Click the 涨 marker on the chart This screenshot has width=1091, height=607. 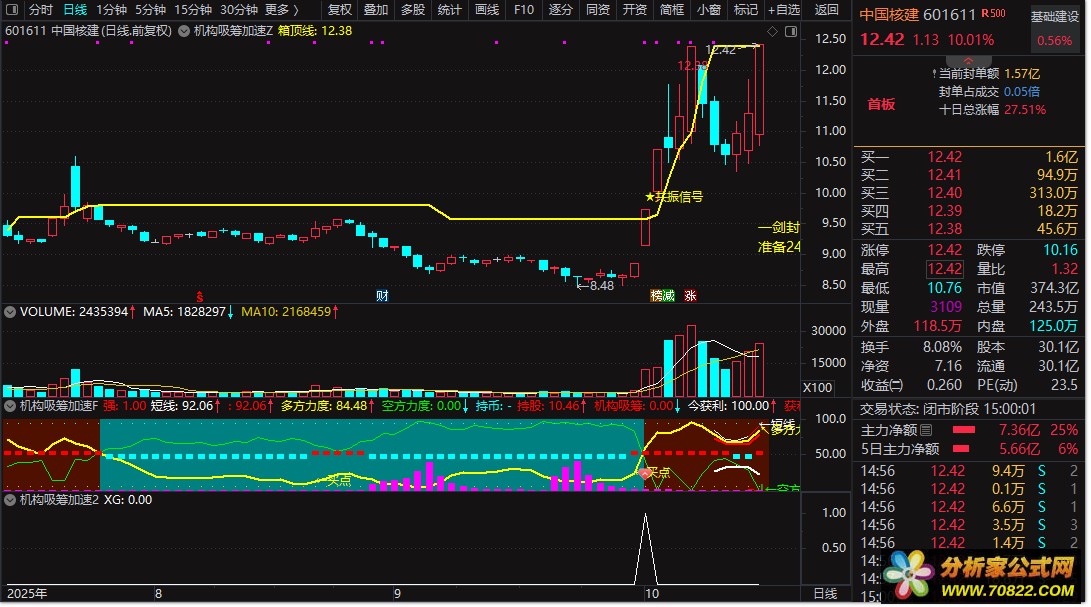pyautogui.click(x=690, y=296)
